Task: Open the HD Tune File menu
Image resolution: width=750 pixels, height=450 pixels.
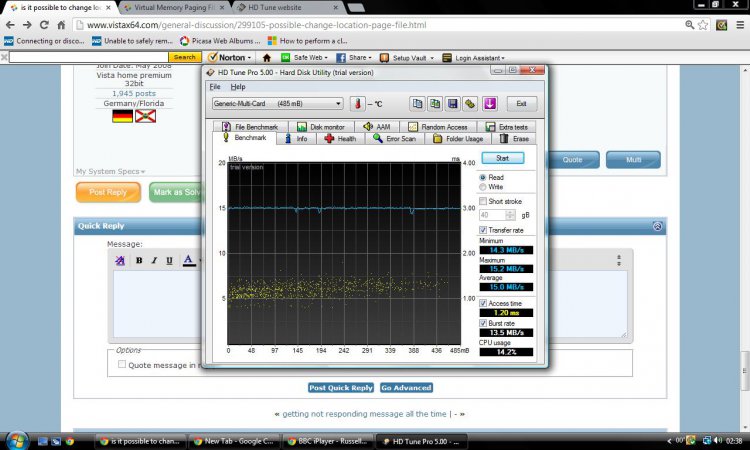Action: (x=215, y=87)
